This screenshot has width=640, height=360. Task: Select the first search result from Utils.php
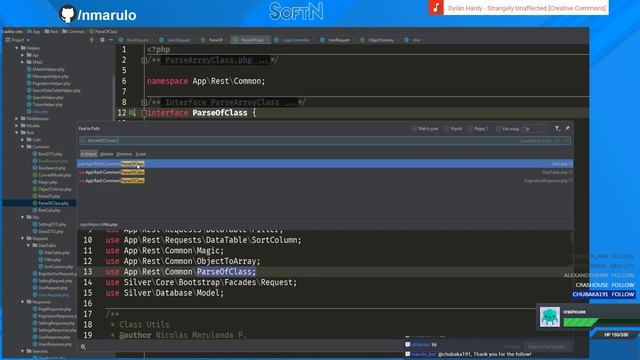click(x=325, y=164)
